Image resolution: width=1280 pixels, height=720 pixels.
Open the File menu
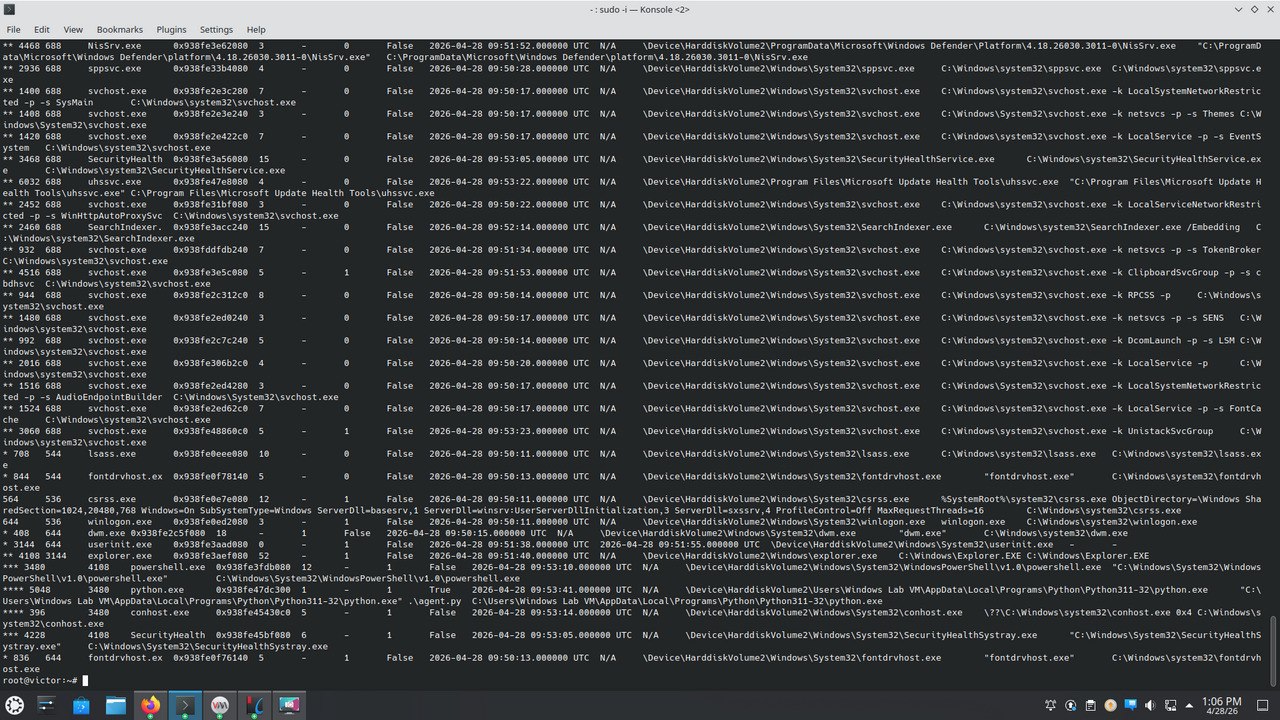coord(13,30)
